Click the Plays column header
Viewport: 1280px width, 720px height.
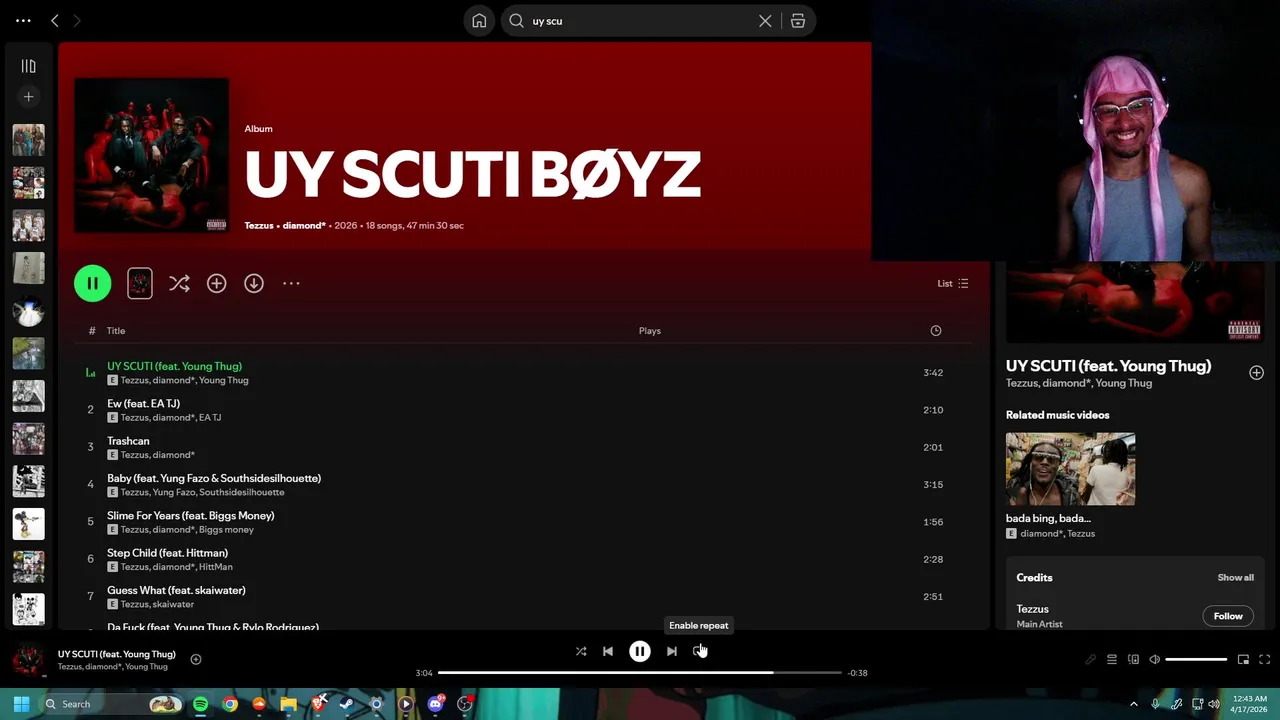coord(650,331)
